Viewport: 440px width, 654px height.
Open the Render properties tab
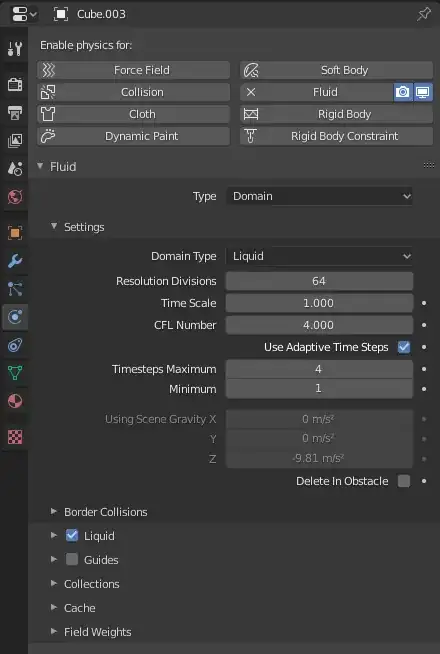coord(15,84)
